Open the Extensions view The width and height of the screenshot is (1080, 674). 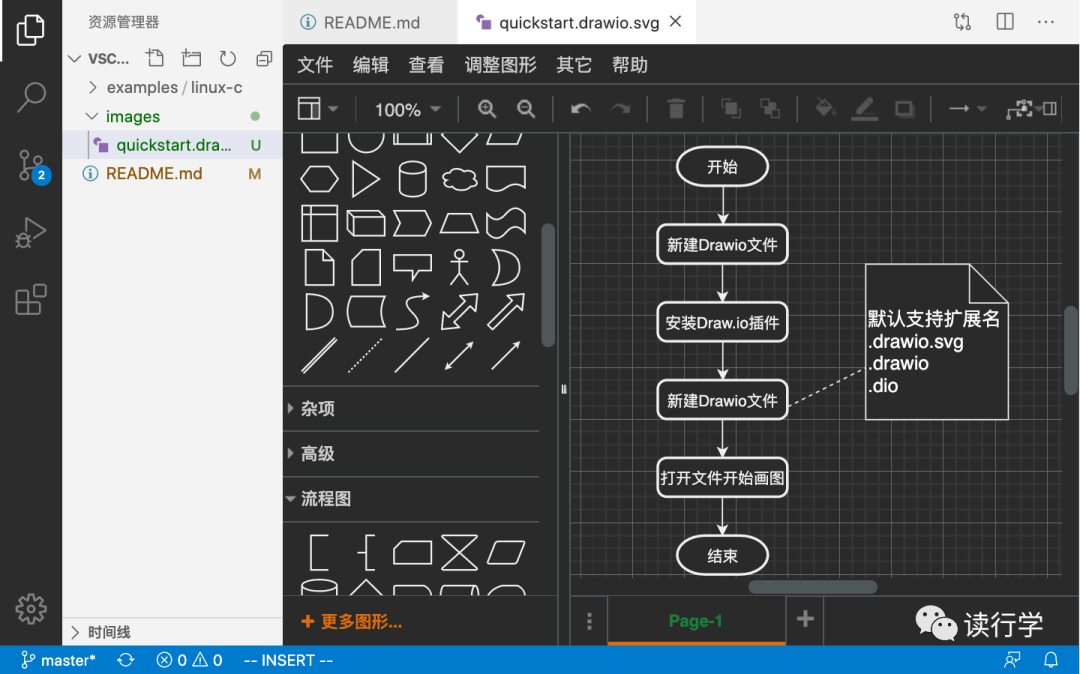30,300
